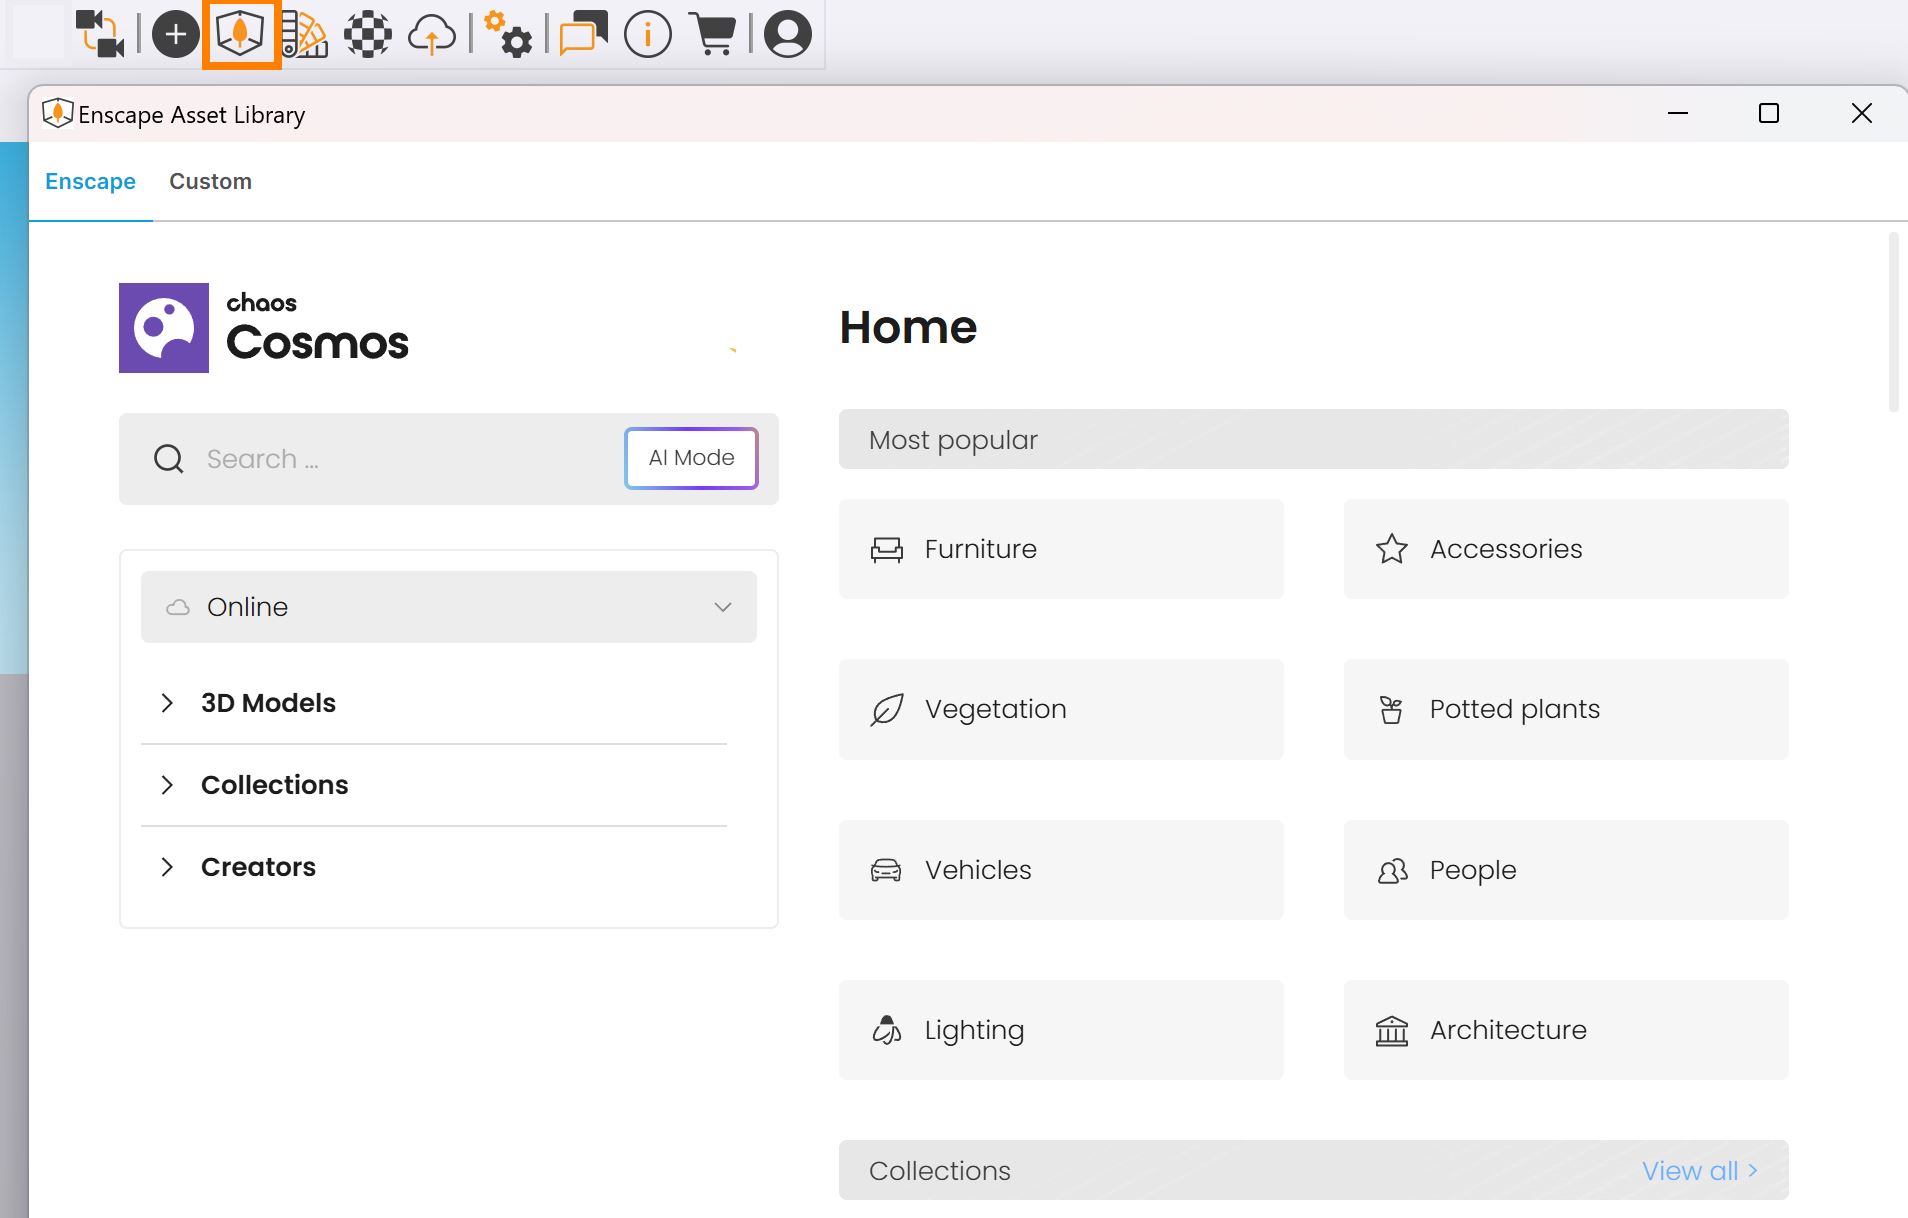Maximize the Enscape Asset Library window
1908x1218 pixels.
coord(1769,114)
